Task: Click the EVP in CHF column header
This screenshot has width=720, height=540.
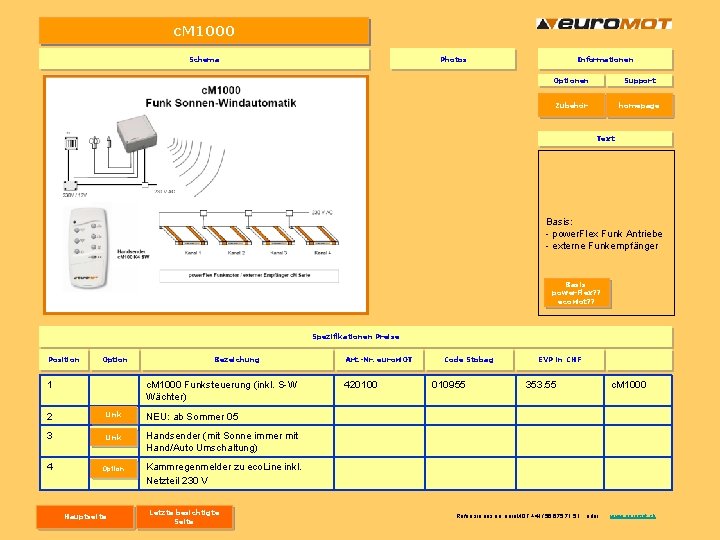Action: tap(560, 360)
